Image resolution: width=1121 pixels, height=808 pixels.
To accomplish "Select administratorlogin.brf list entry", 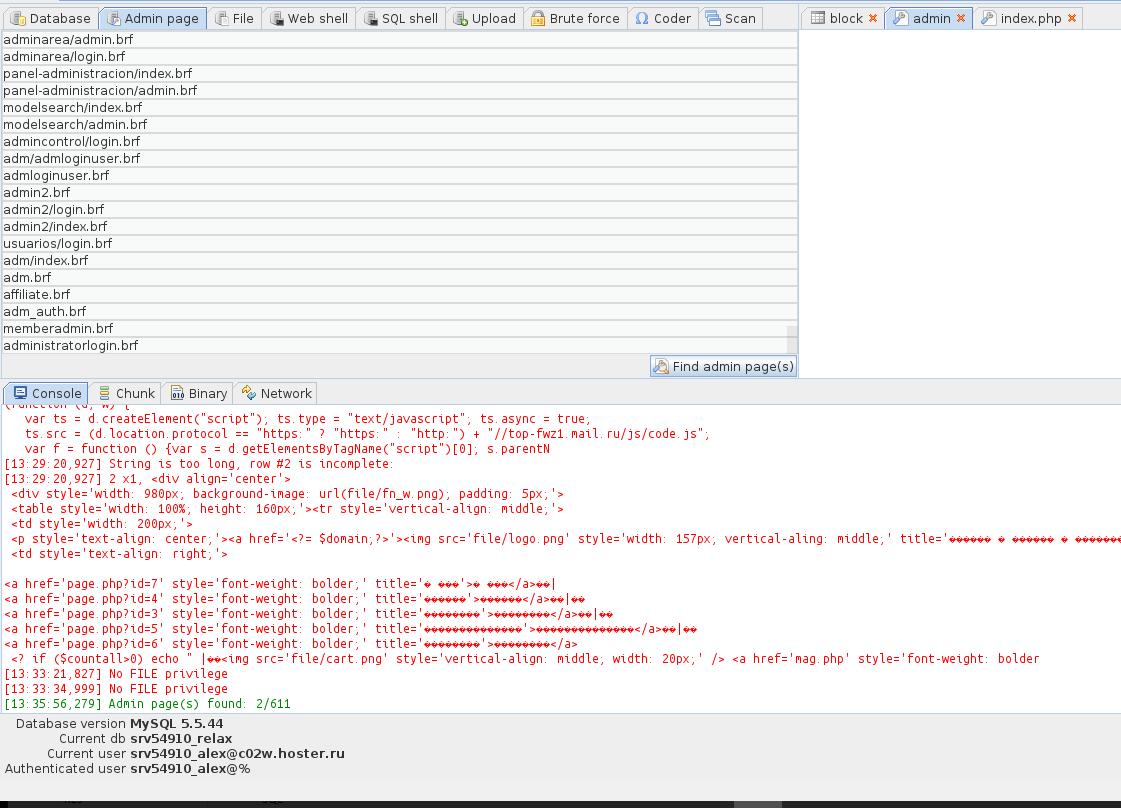I will point(71,345).
